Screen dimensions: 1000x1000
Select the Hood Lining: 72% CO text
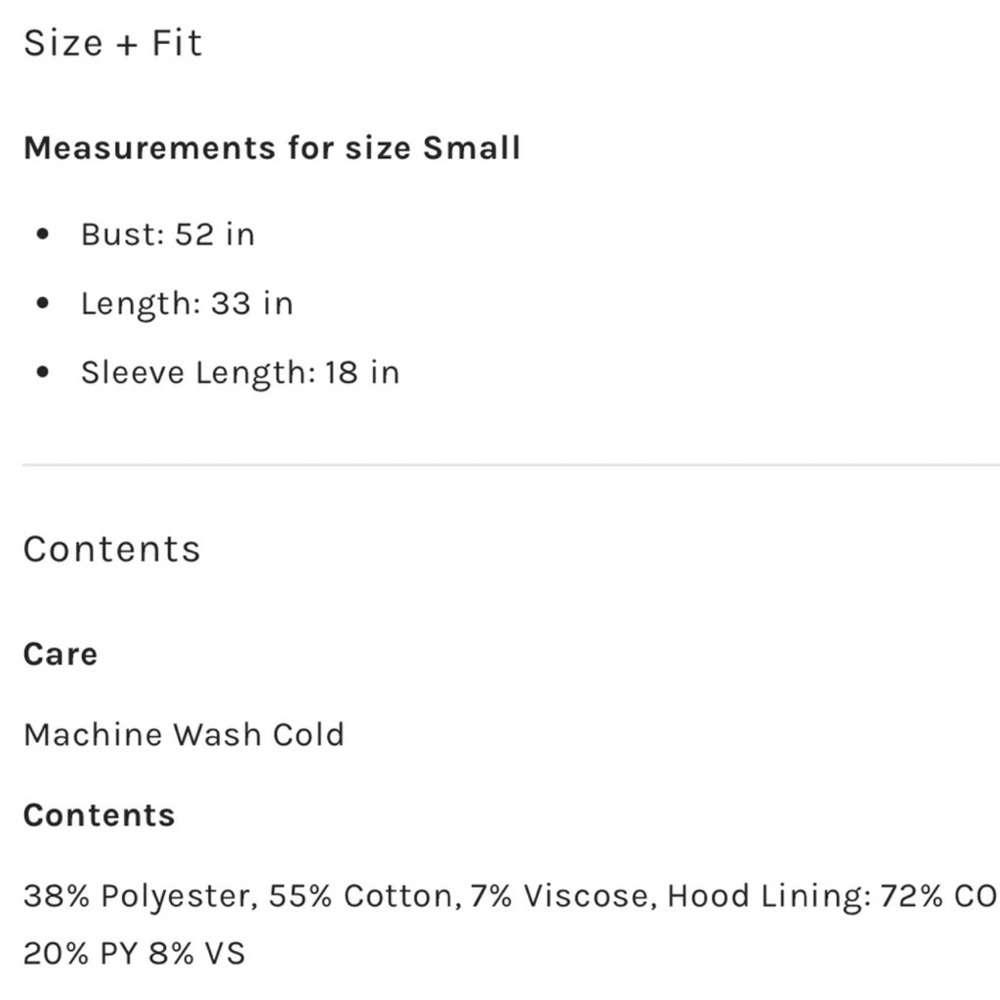(x=832, y=896)
